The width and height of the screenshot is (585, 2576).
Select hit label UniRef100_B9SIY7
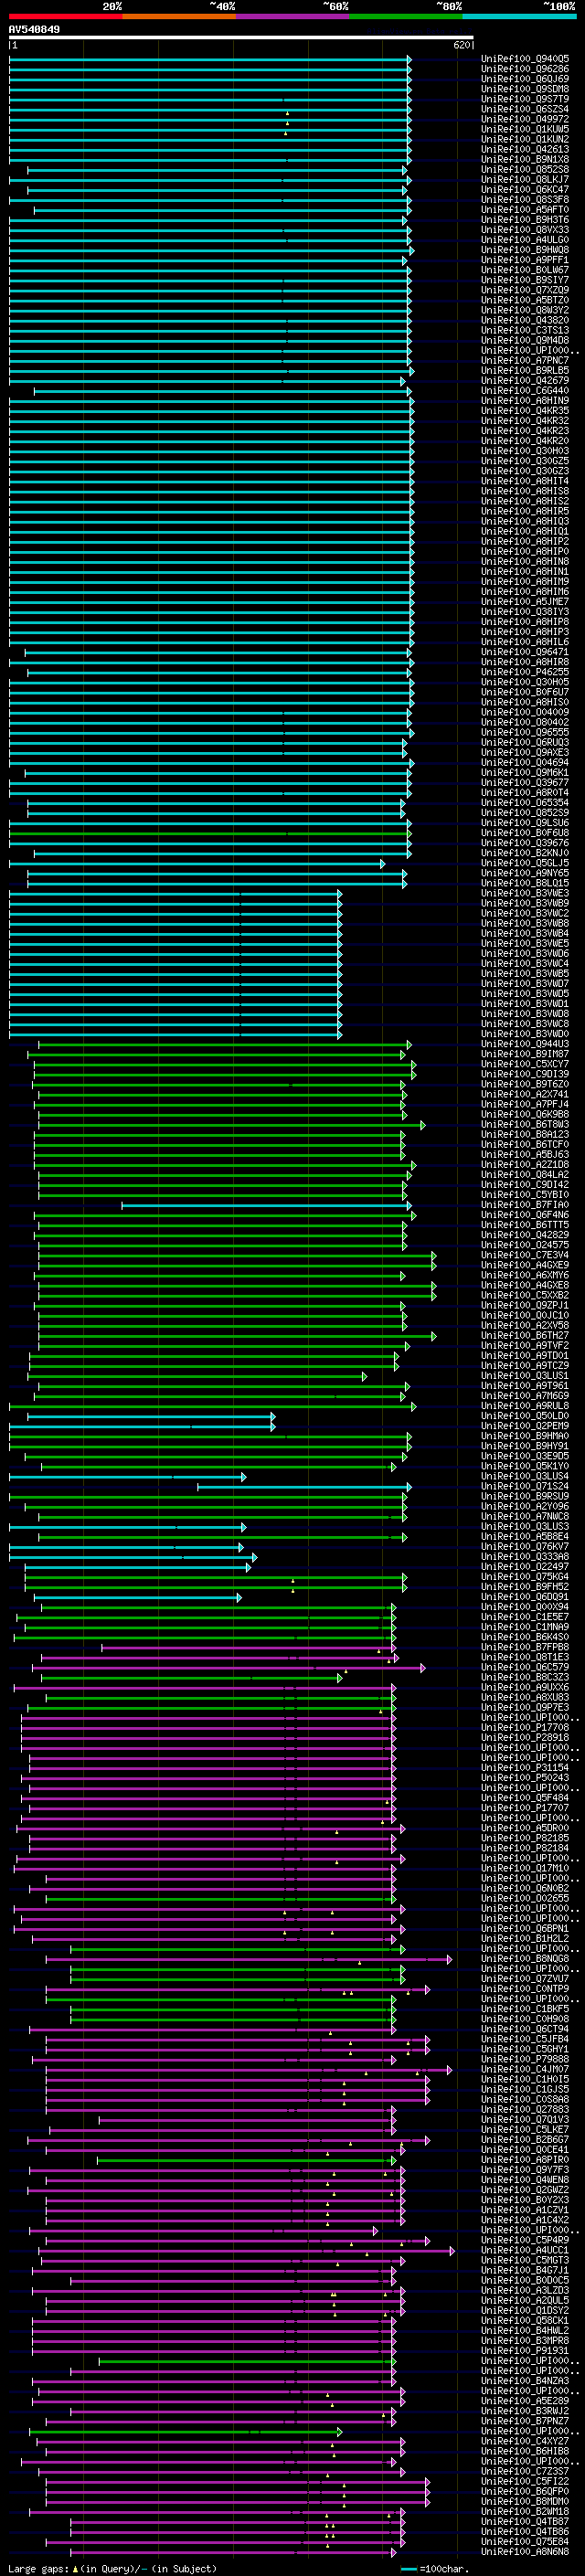pyautogui.click(x=525, y=280)
